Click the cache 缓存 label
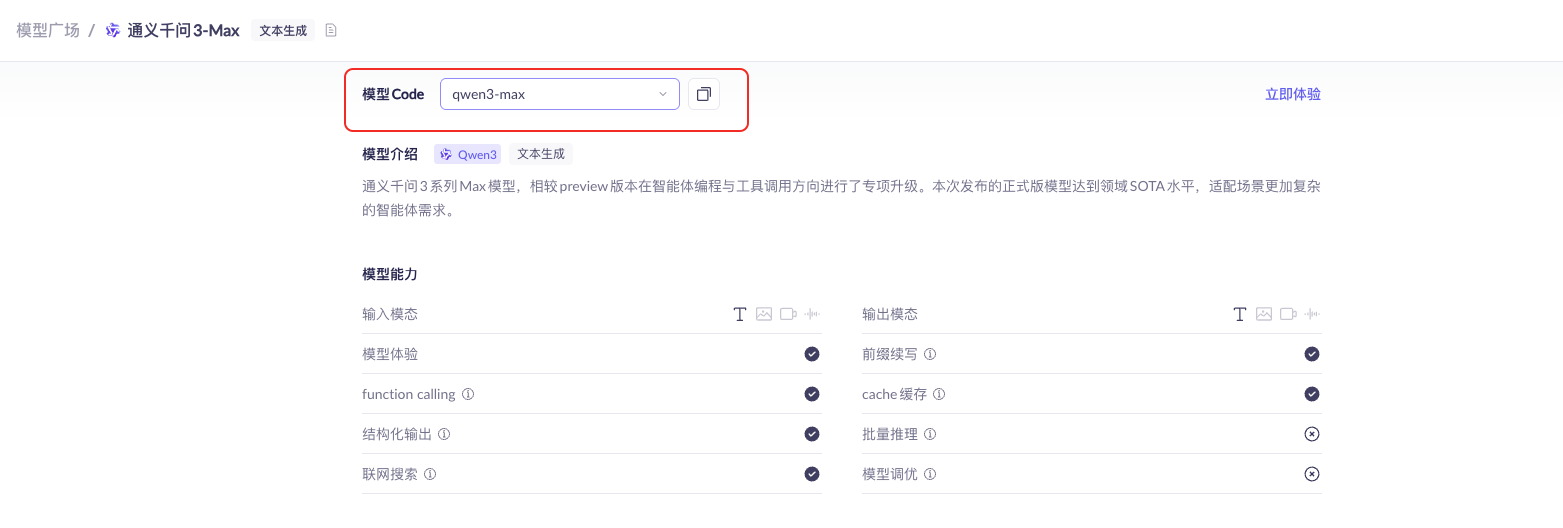Image resolution: width=1563 pixels, height=528 pixels. tap(895, 394)
